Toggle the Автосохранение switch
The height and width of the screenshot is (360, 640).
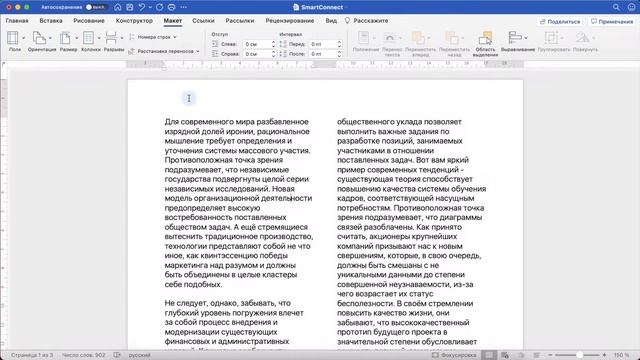(x=96, y=7)
